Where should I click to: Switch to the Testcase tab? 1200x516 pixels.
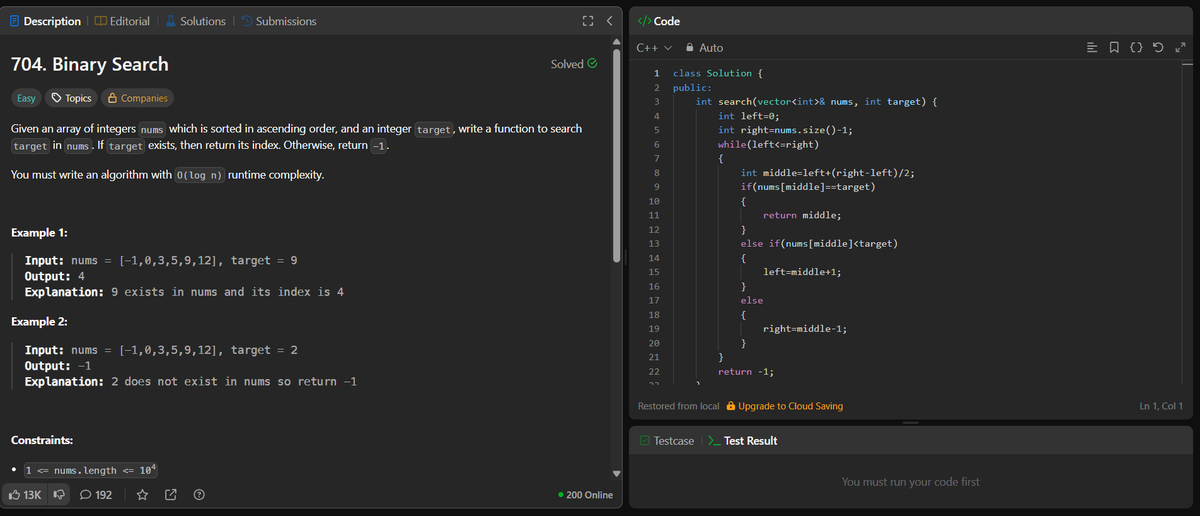tap(666, 441)
